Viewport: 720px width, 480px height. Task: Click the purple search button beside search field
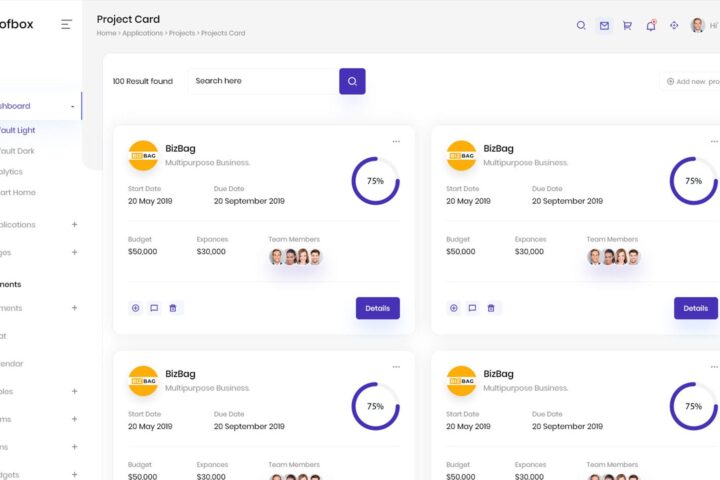click(x=352, y=81)
